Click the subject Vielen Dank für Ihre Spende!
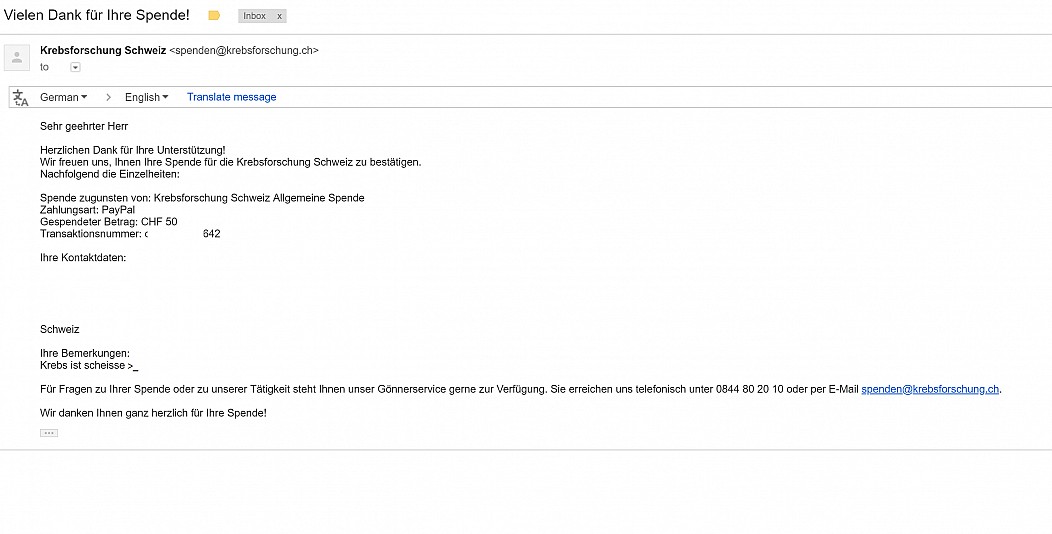The width and height of the screenshot is (1052, 534). 97,15
